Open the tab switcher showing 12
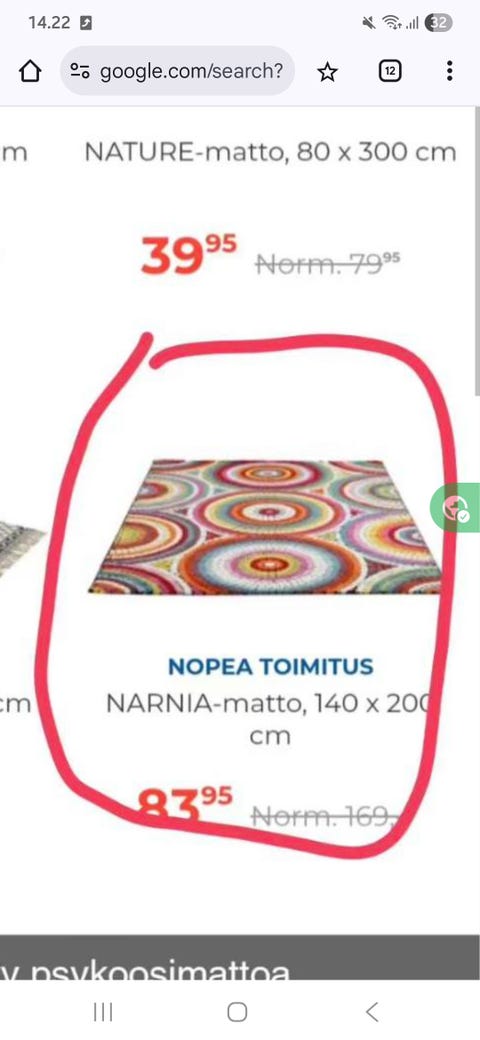This screenshot has width=480, height=1040. tap(390, 71)
